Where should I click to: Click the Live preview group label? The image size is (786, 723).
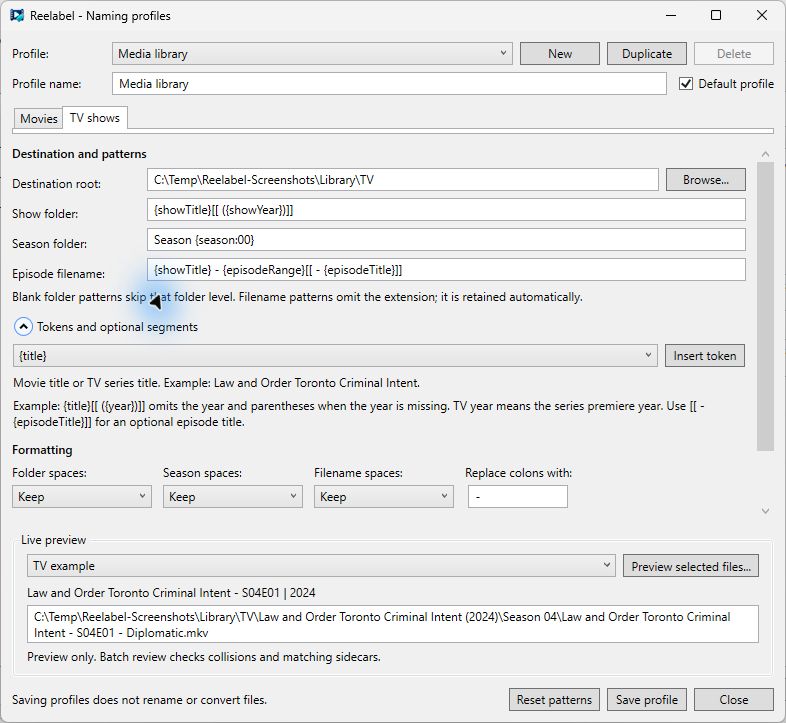point(54,540)
